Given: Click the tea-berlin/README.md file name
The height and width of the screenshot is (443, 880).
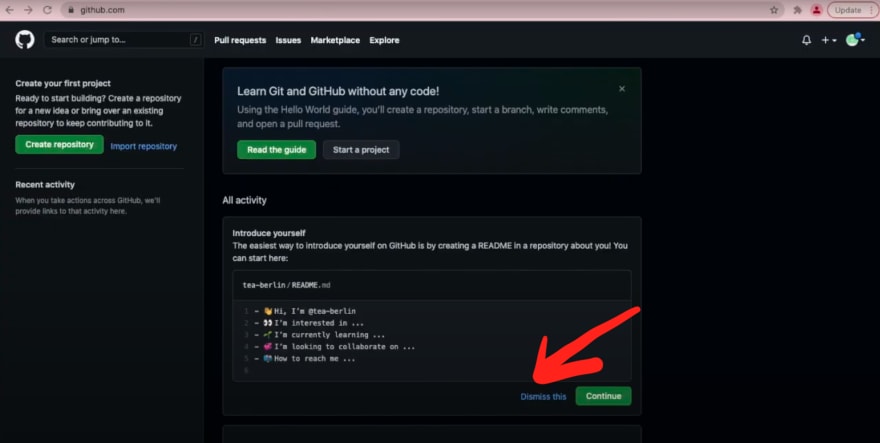Looking at the screenshot, I should 286,285.
